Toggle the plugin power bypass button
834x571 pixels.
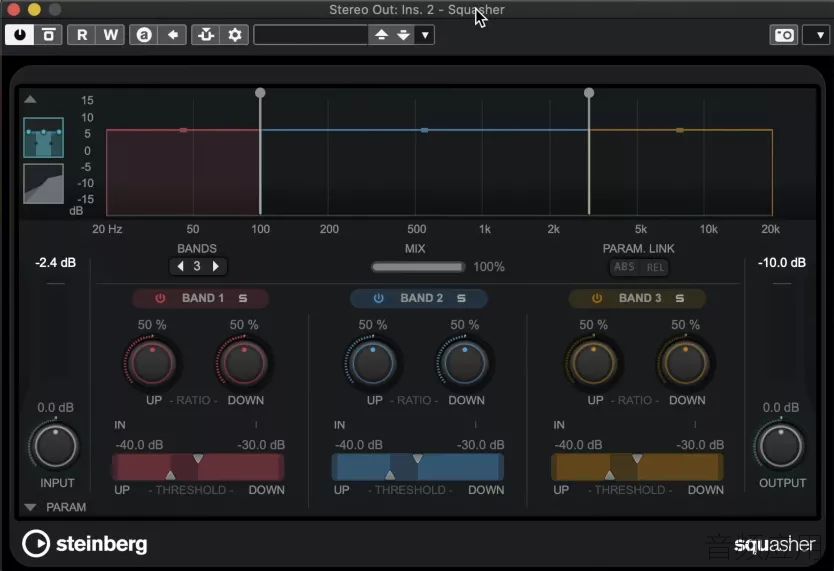point(20,35)
